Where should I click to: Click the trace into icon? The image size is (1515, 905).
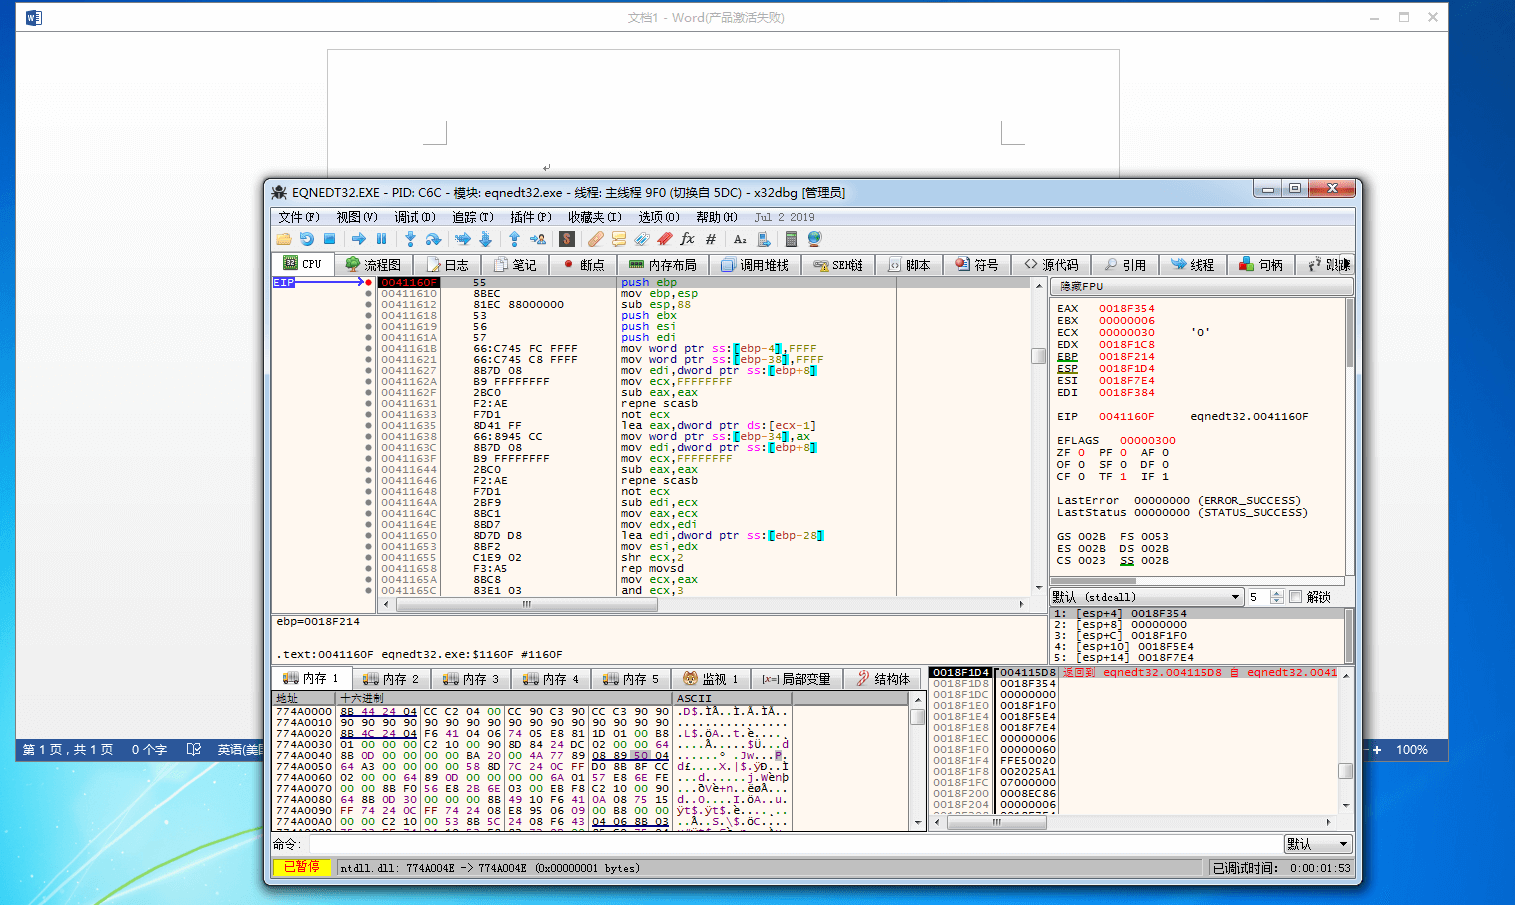coord(462,239)
